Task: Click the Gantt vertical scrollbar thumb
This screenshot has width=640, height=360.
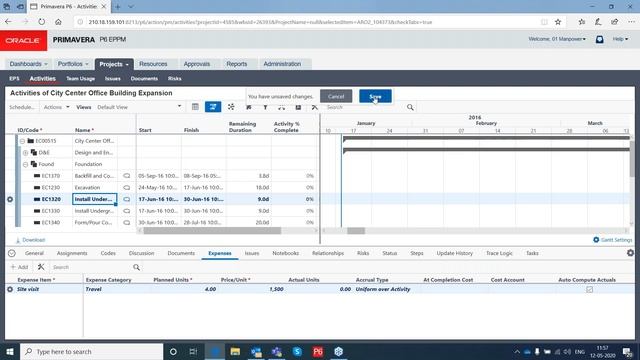Action: point(632,159)
